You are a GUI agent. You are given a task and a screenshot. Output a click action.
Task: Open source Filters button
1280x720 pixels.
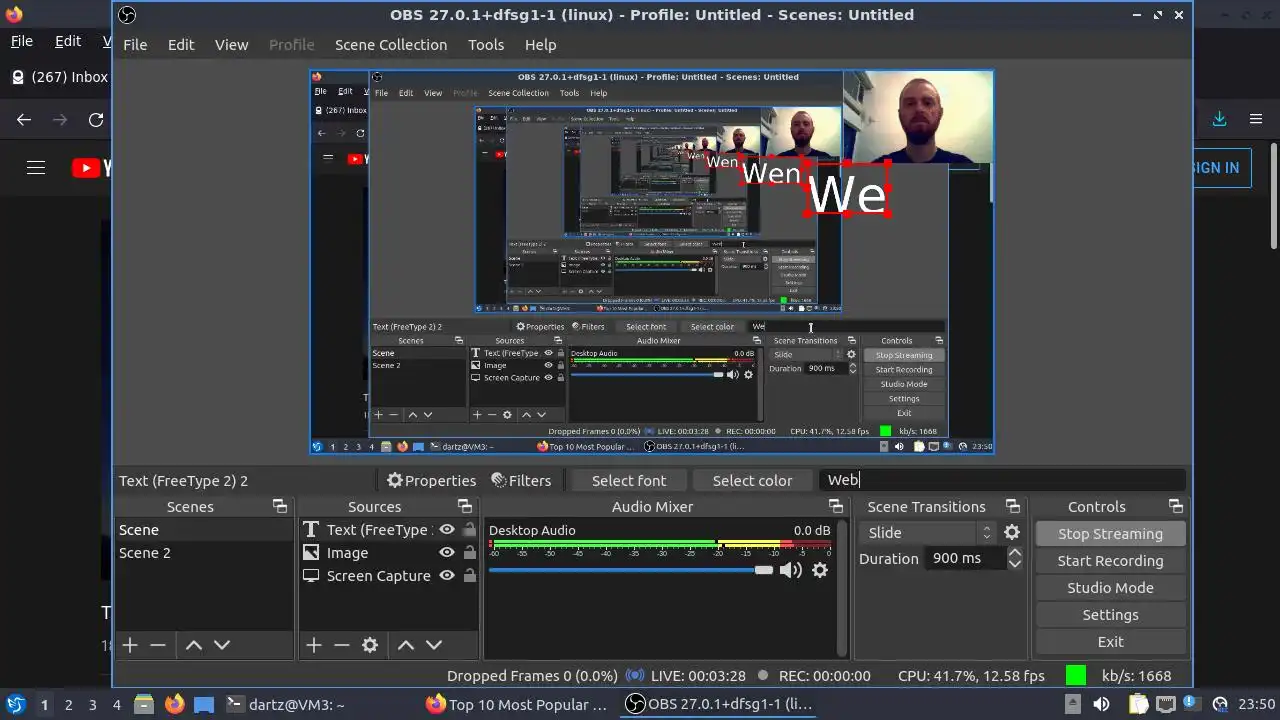click(x=521, y=481)
